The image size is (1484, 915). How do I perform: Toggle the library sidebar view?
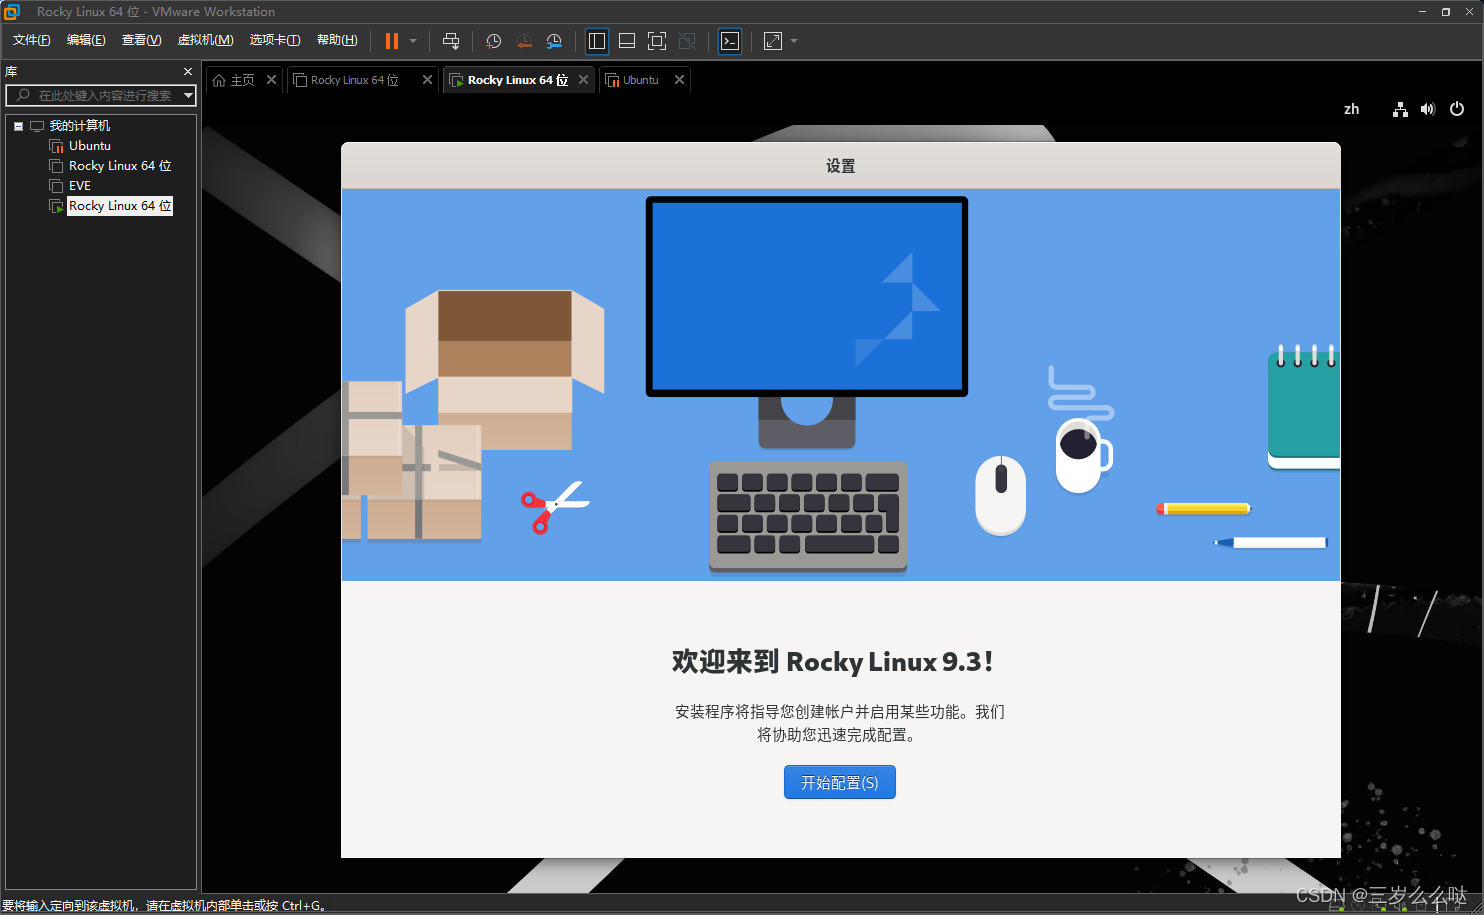coord(597,41)
